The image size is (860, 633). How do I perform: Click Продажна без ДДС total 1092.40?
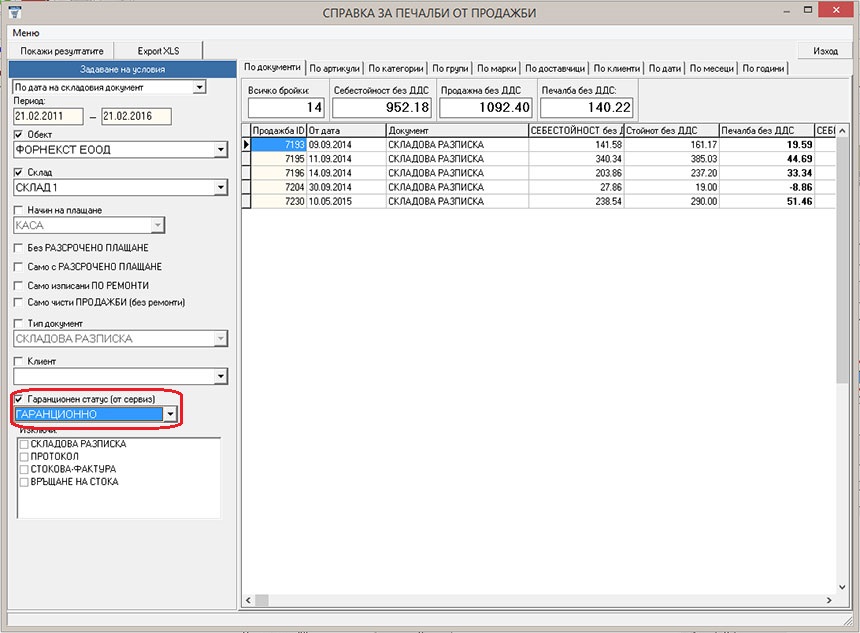pos(485,108)
